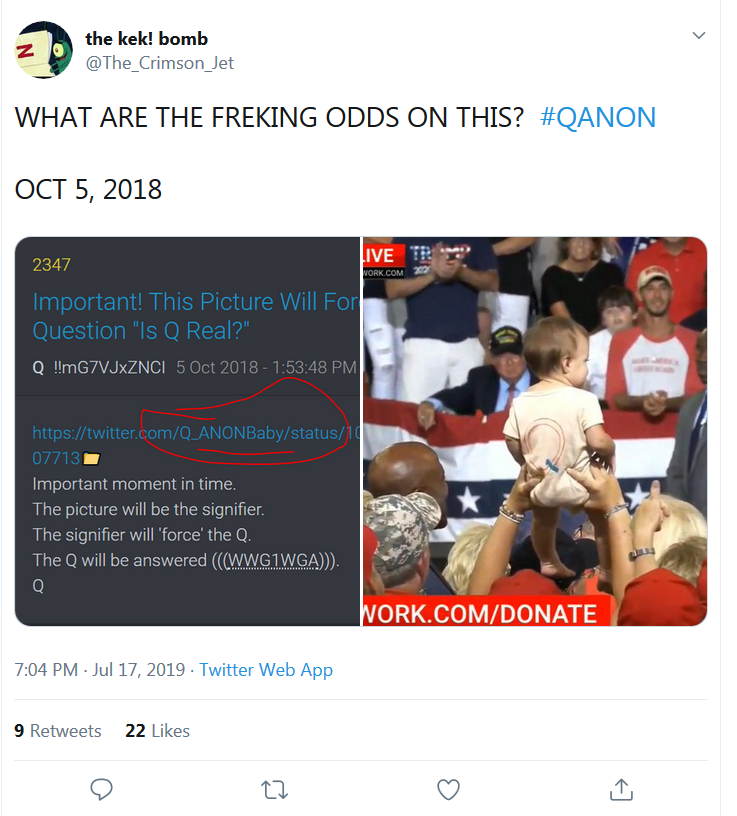Open the 7:04 PM Jul 17, 2019 timestamp

pyautogui.click(x=100, y=670)
